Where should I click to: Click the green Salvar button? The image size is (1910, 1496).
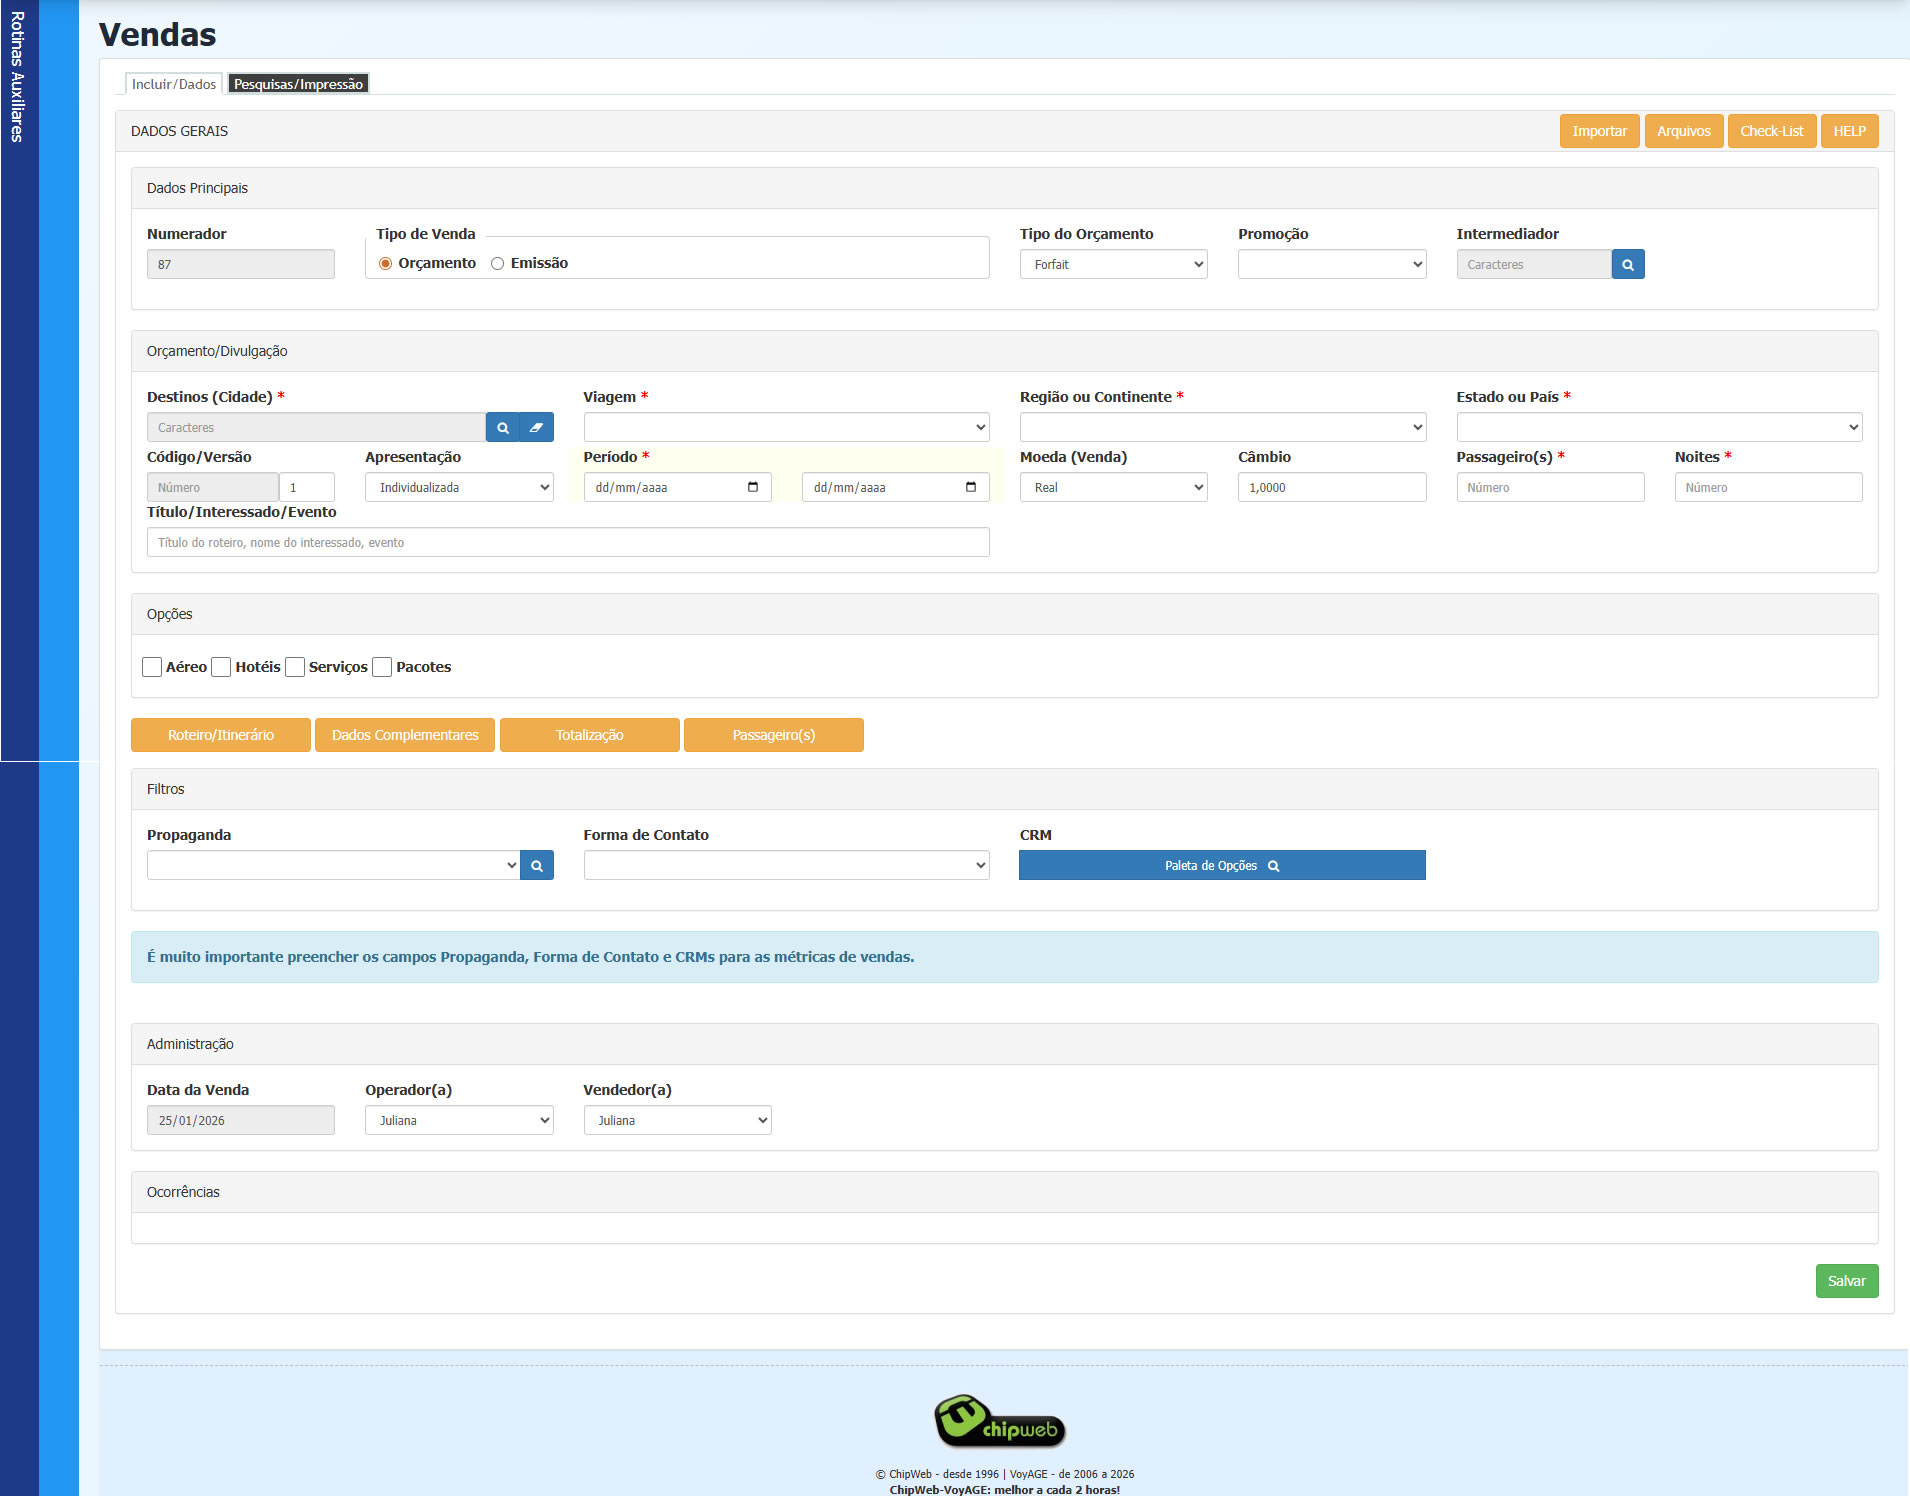[x=1846, y=1281]
